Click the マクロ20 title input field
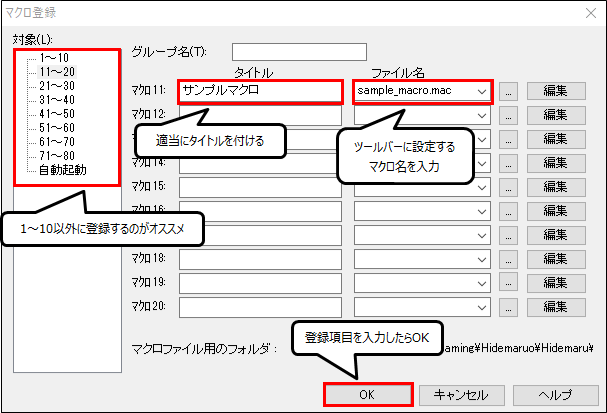 [261, 307]
